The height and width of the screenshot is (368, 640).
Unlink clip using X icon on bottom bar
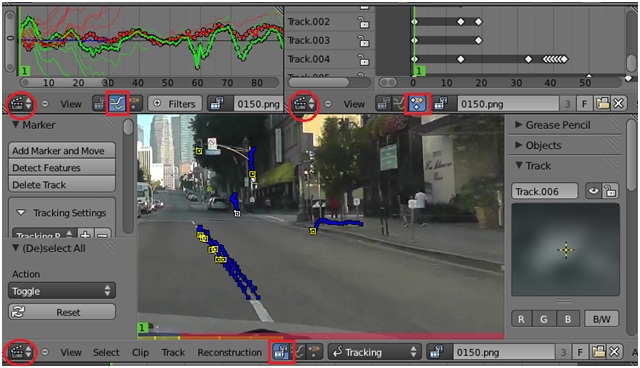(614, 352)
